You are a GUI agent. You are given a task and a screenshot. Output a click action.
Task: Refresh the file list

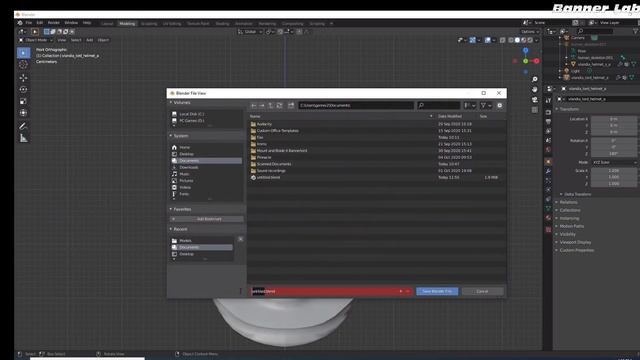280,106
